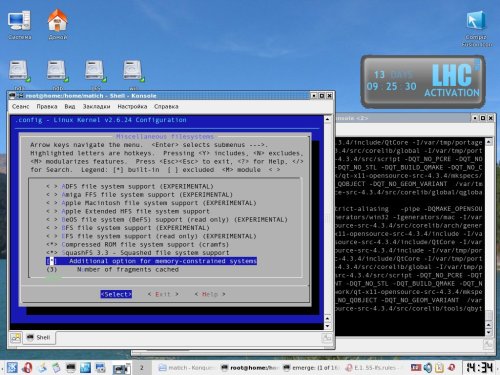Toggle Compressed ROM file system support (cramfs)
The width and height of the screenshot is (500, 375).
[x=137, y=245]
